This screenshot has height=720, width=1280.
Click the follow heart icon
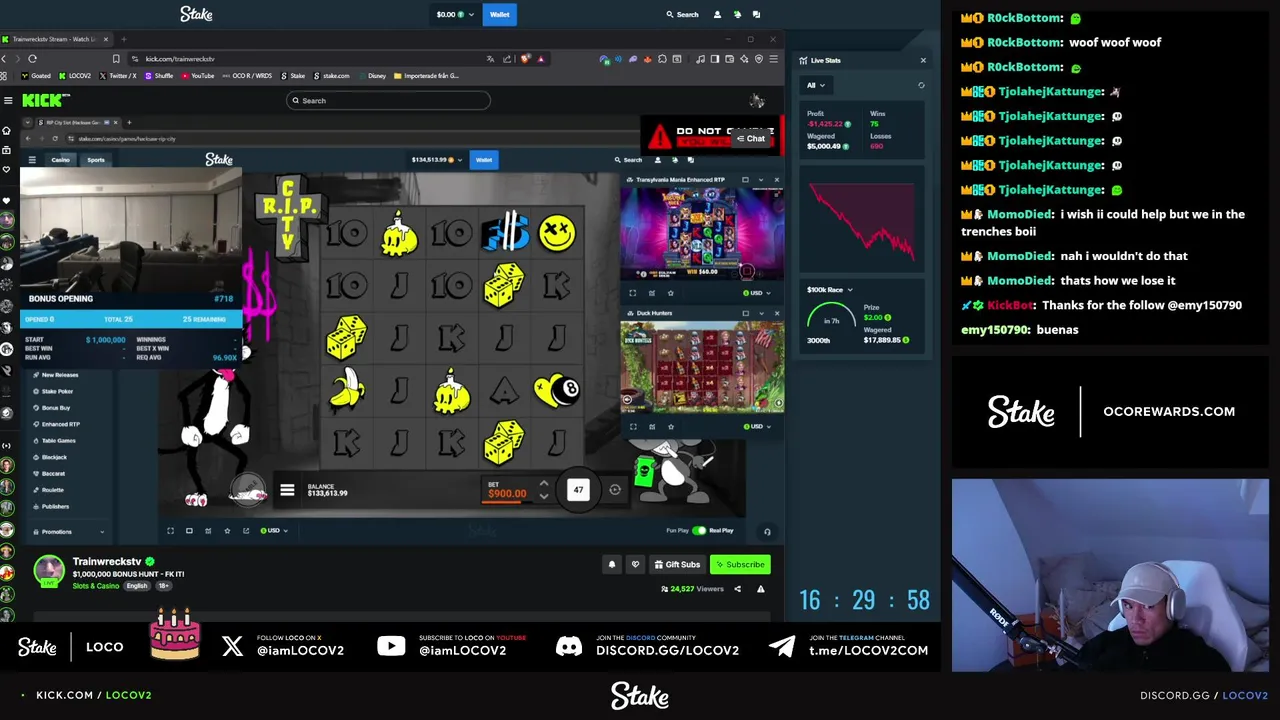click(x=635, y=564)
